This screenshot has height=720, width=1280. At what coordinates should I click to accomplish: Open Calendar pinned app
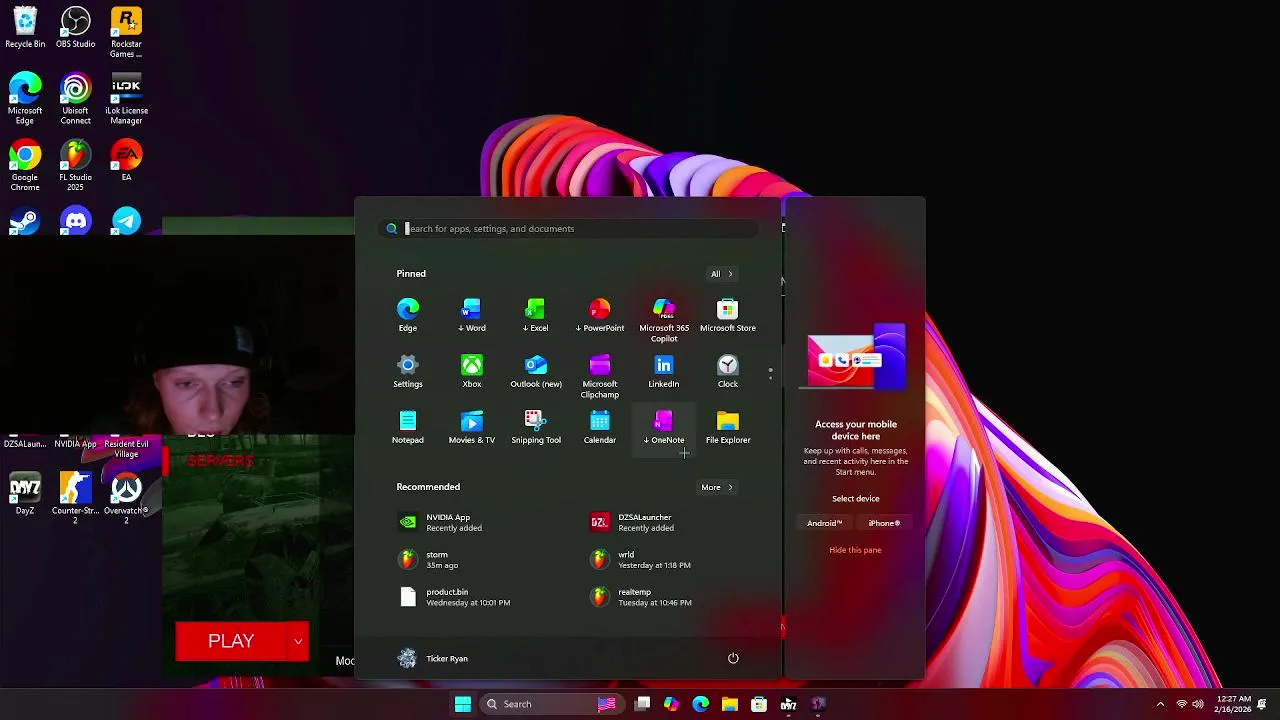click(600, 428)
